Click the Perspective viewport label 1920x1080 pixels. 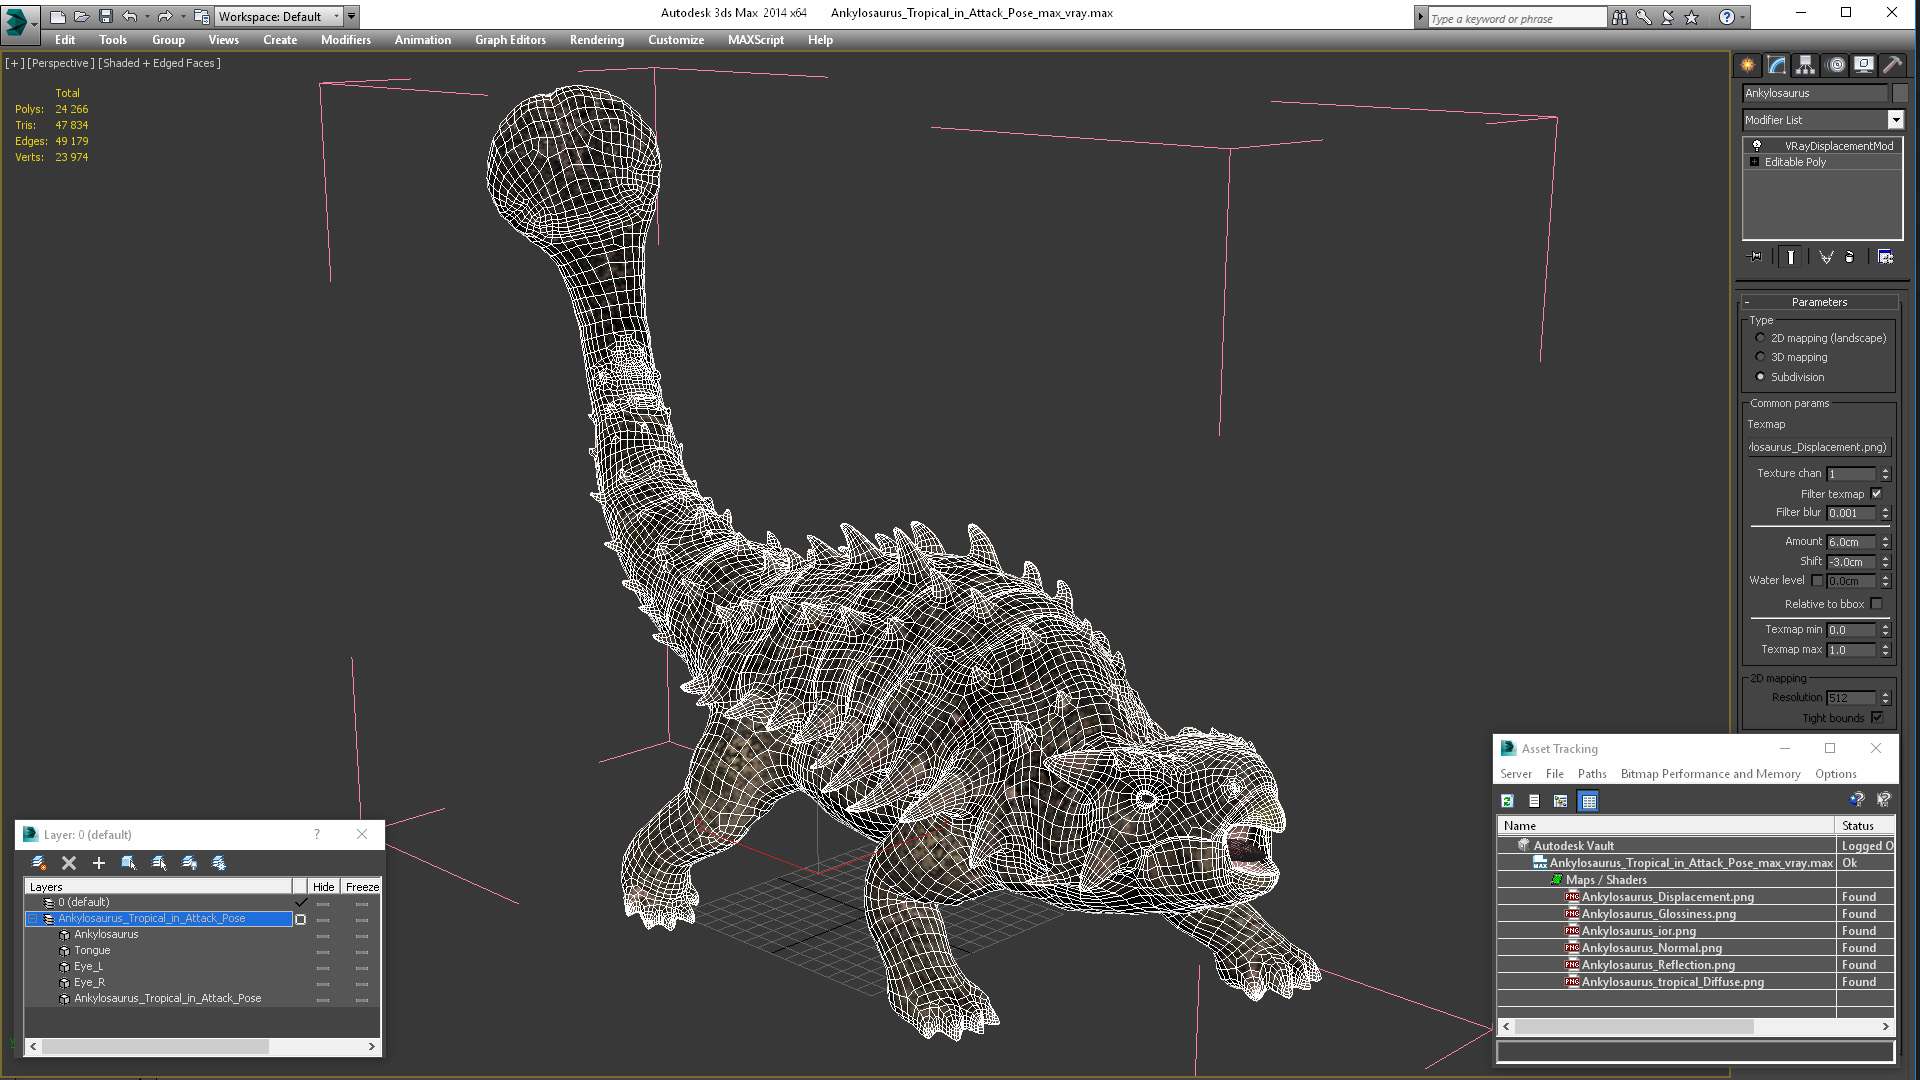point(60,63)
